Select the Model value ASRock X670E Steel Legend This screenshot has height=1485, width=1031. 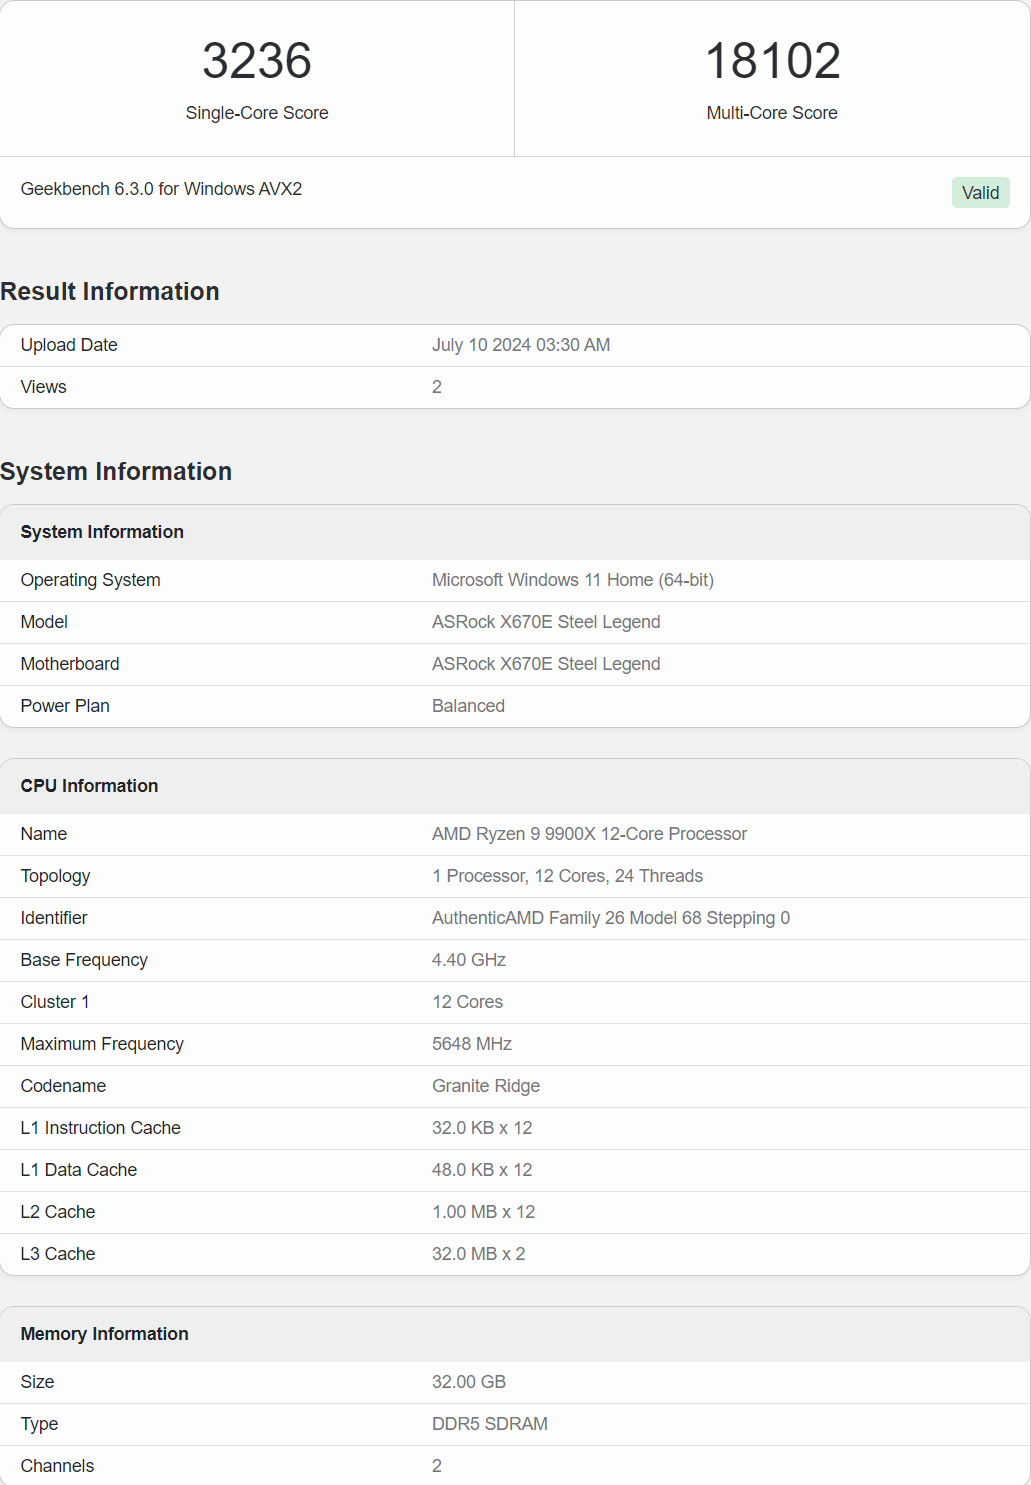pos(546,622)
